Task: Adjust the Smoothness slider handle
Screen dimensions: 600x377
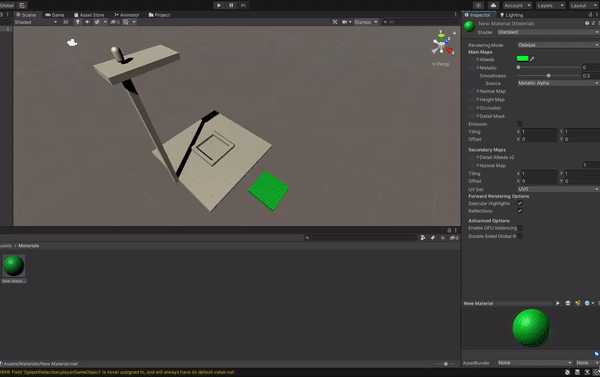Action: (548, 76)
